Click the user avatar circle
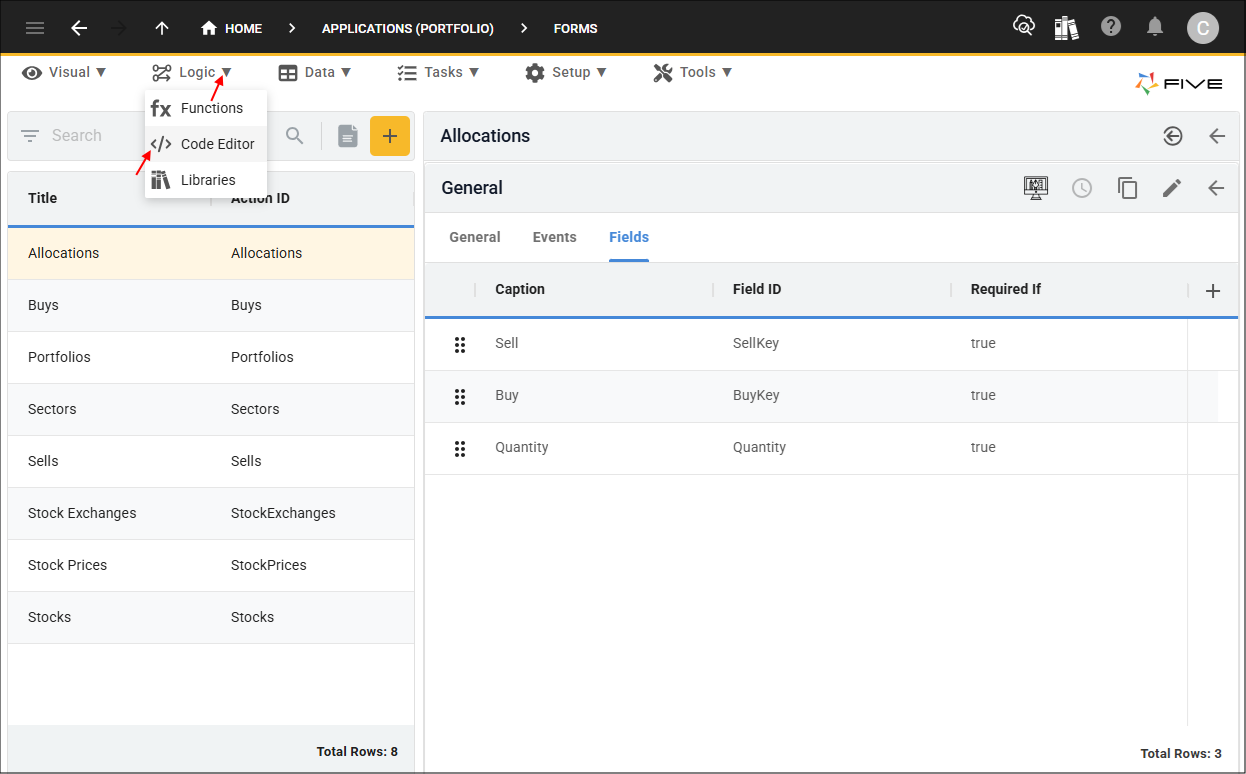 pos(1203,27)
